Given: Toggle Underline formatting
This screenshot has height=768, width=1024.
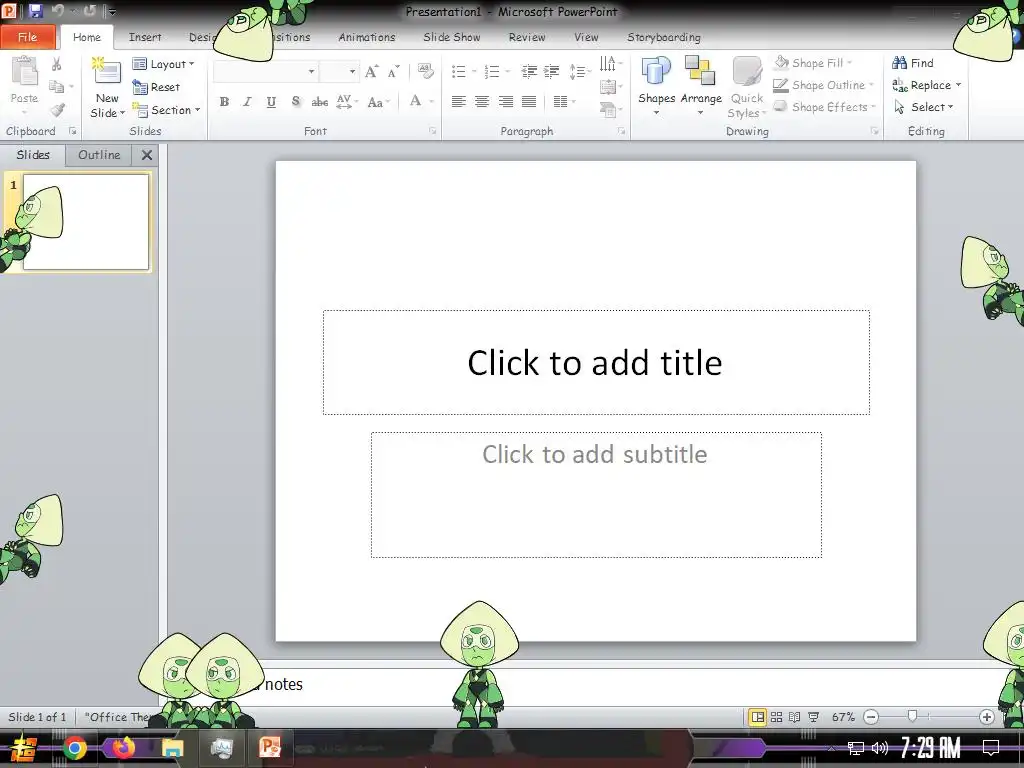Looking at the screenshot, I should coord(271,102).
